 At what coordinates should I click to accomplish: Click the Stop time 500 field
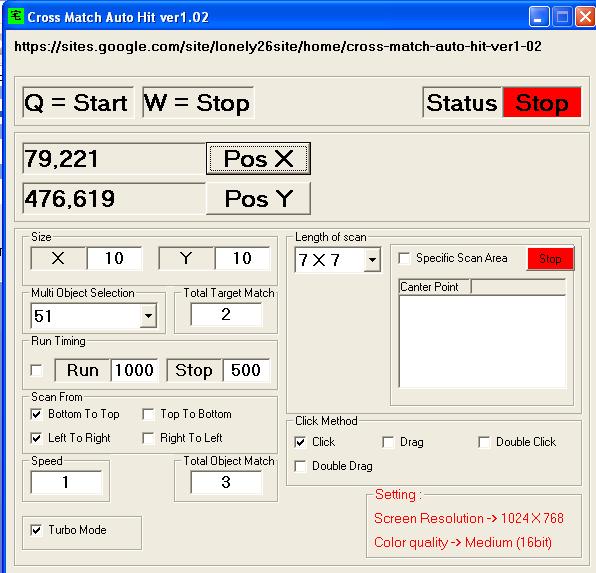point(246,370)
